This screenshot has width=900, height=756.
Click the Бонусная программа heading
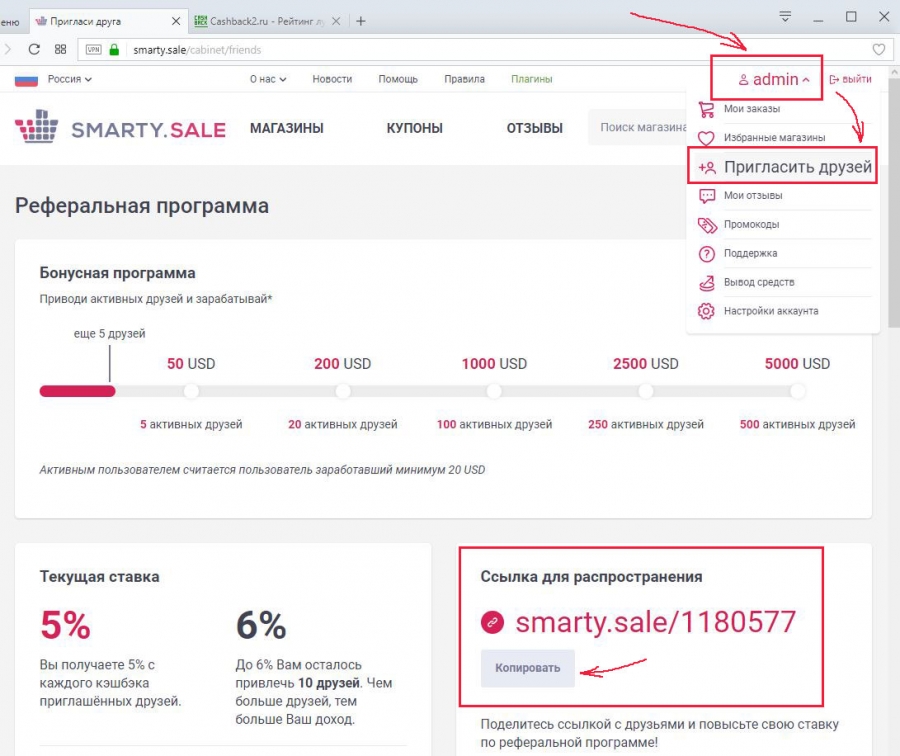[x=117, y=273]
